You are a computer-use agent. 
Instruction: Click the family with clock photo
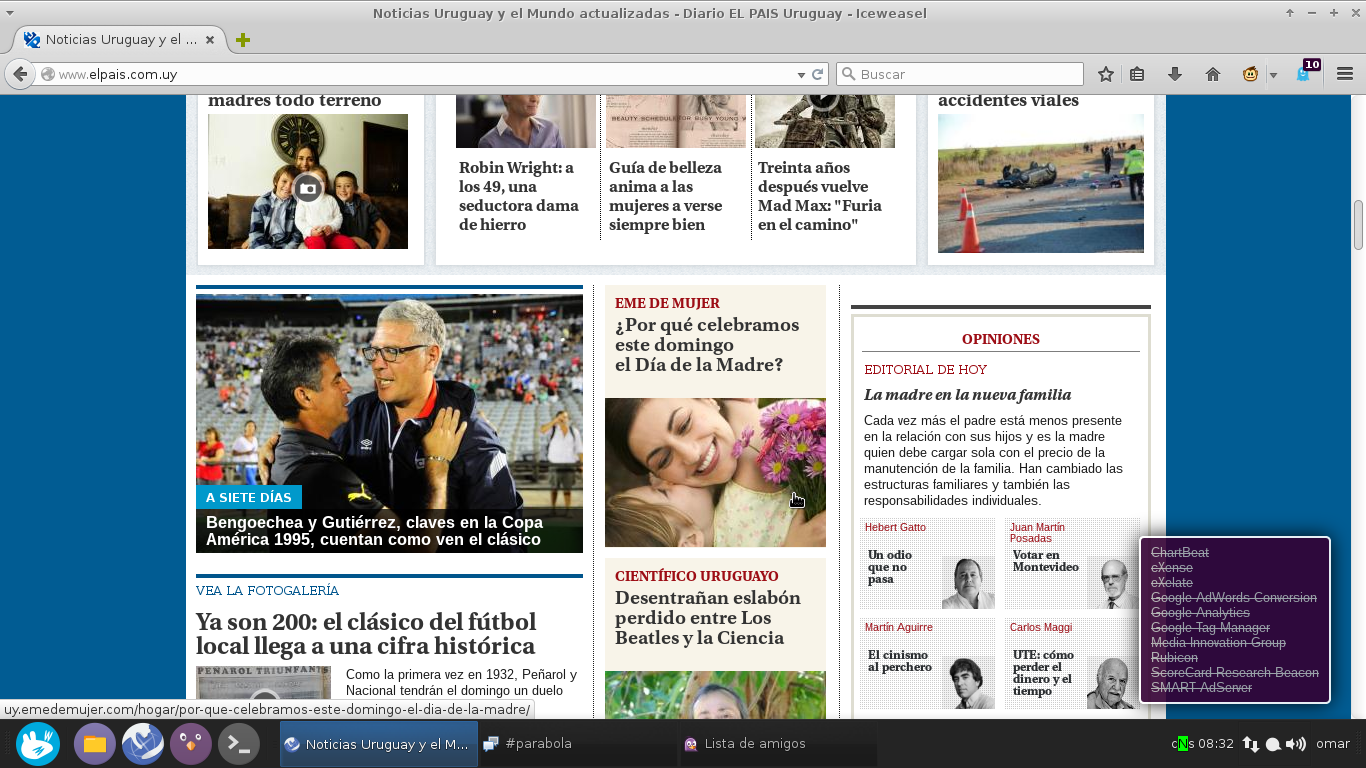(x=308, y=181)
